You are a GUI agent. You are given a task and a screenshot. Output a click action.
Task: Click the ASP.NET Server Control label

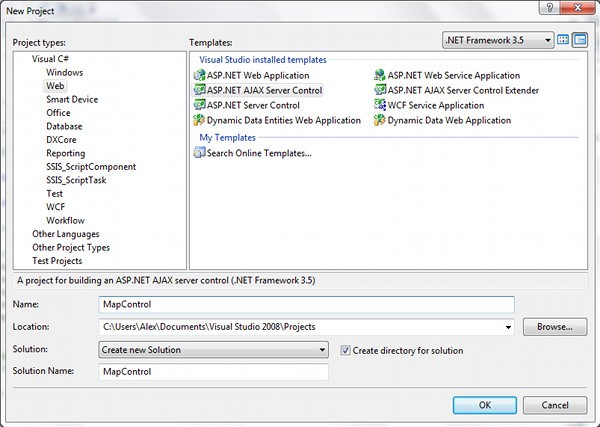[x=253, y=105]
